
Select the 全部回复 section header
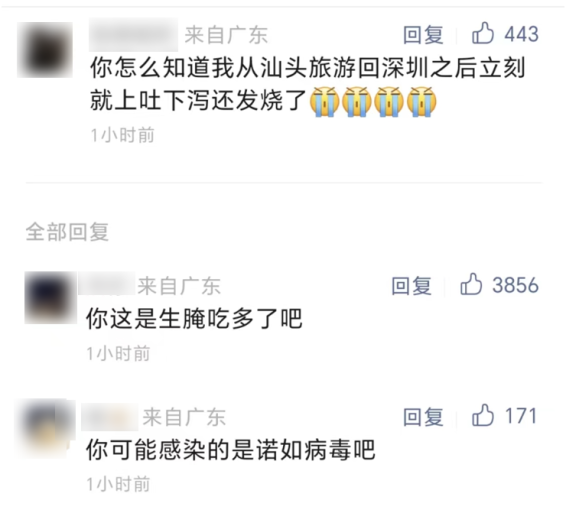[67, 232]
